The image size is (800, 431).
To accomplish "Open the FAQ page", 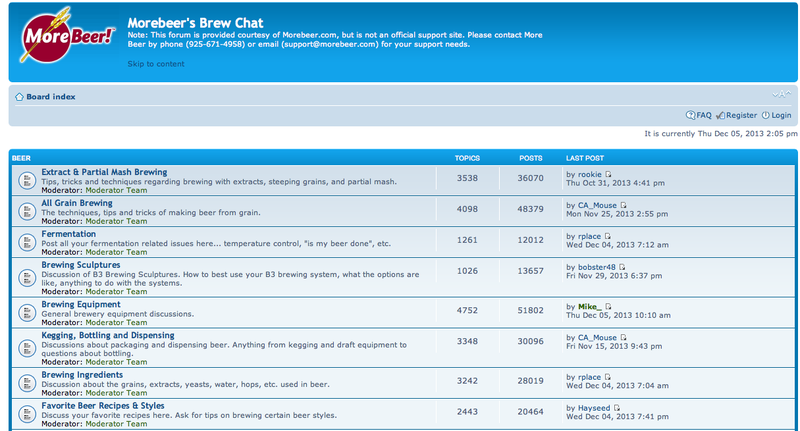I will pos(704,115).
